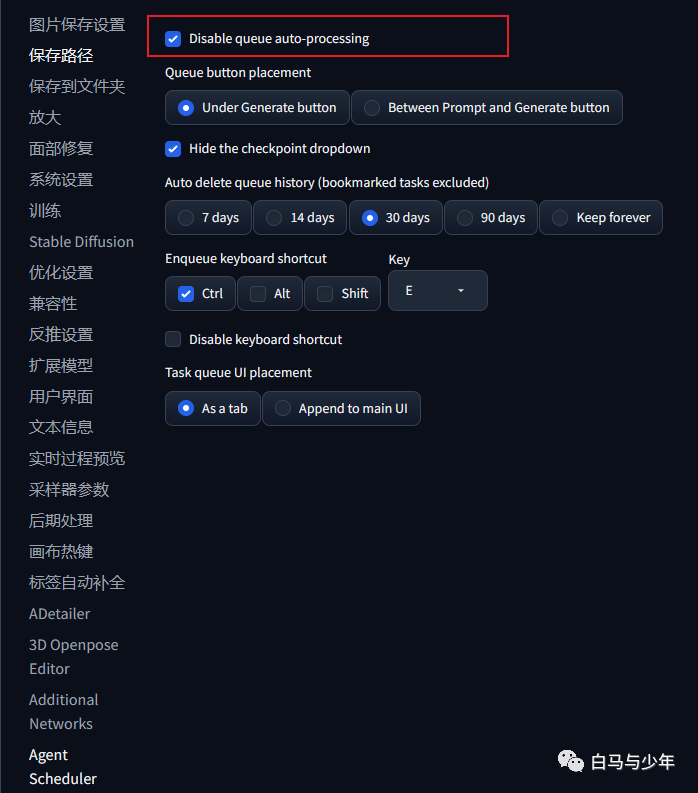Enable the Shift modifier checkbox
This screenshot has height=793, width=698.
coord(325,294)
